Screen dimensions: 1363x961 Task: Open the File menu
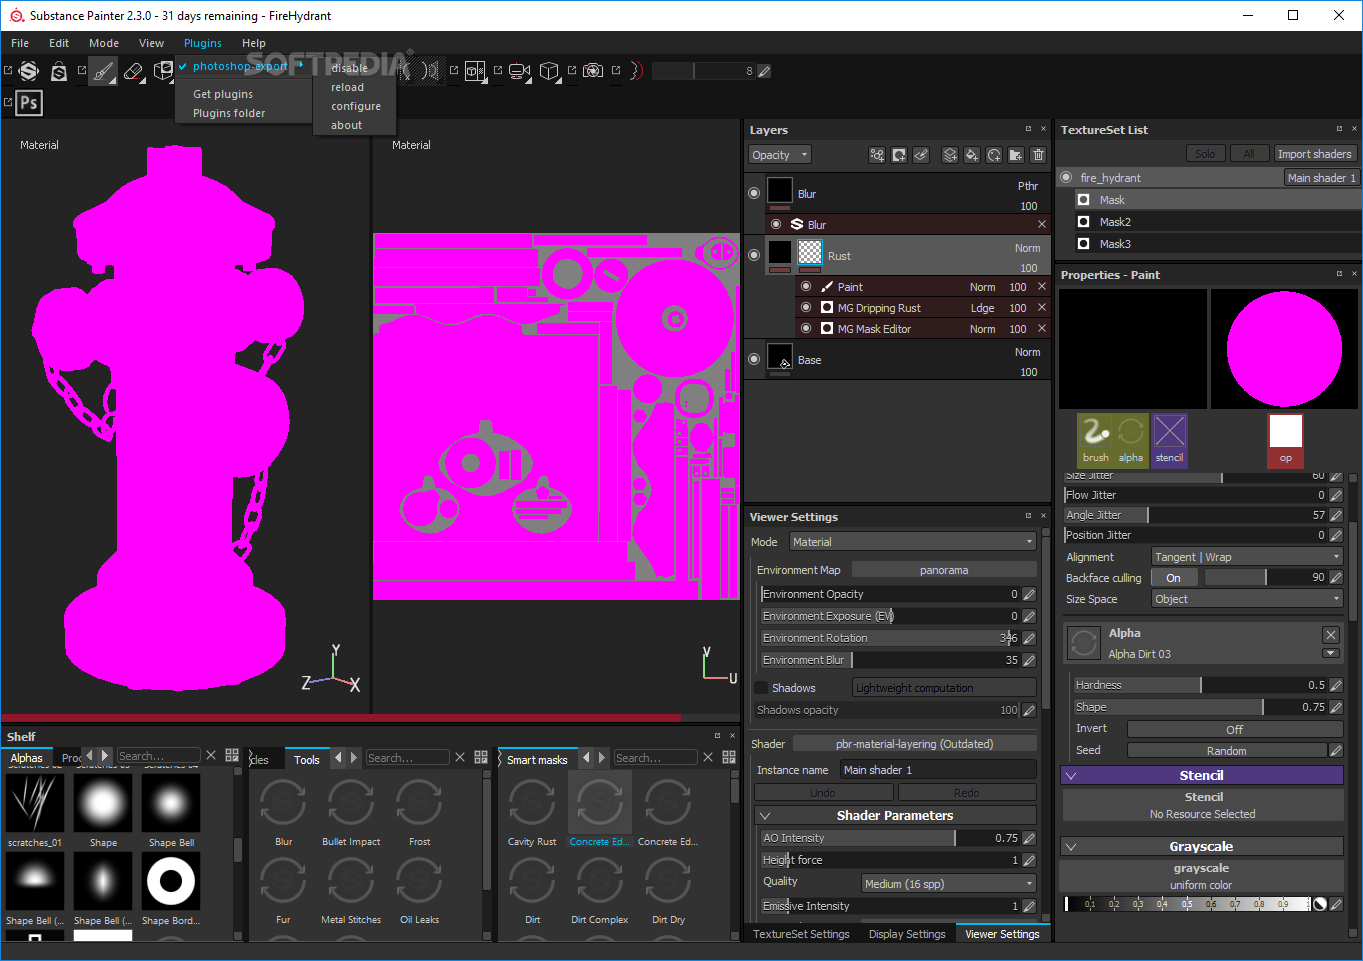coord(20,43)
